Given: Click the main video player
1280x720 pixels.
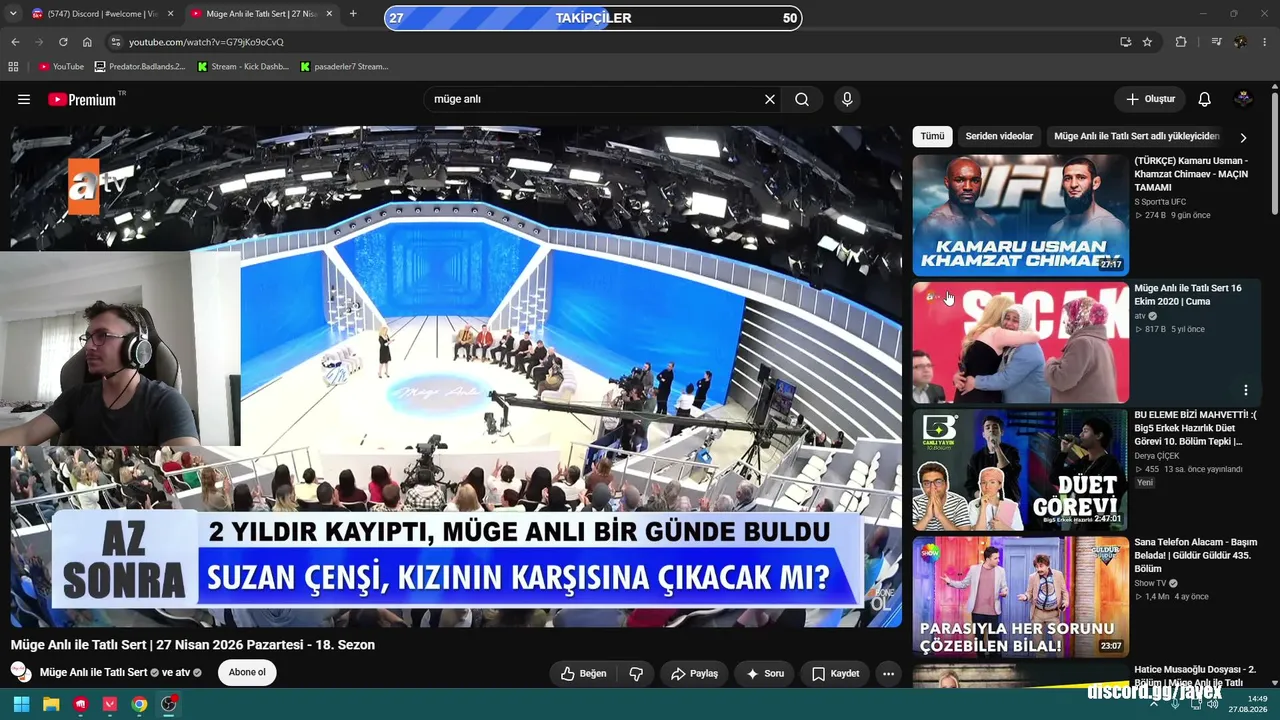Looking at the screenshot, I should tap(456, 377).
